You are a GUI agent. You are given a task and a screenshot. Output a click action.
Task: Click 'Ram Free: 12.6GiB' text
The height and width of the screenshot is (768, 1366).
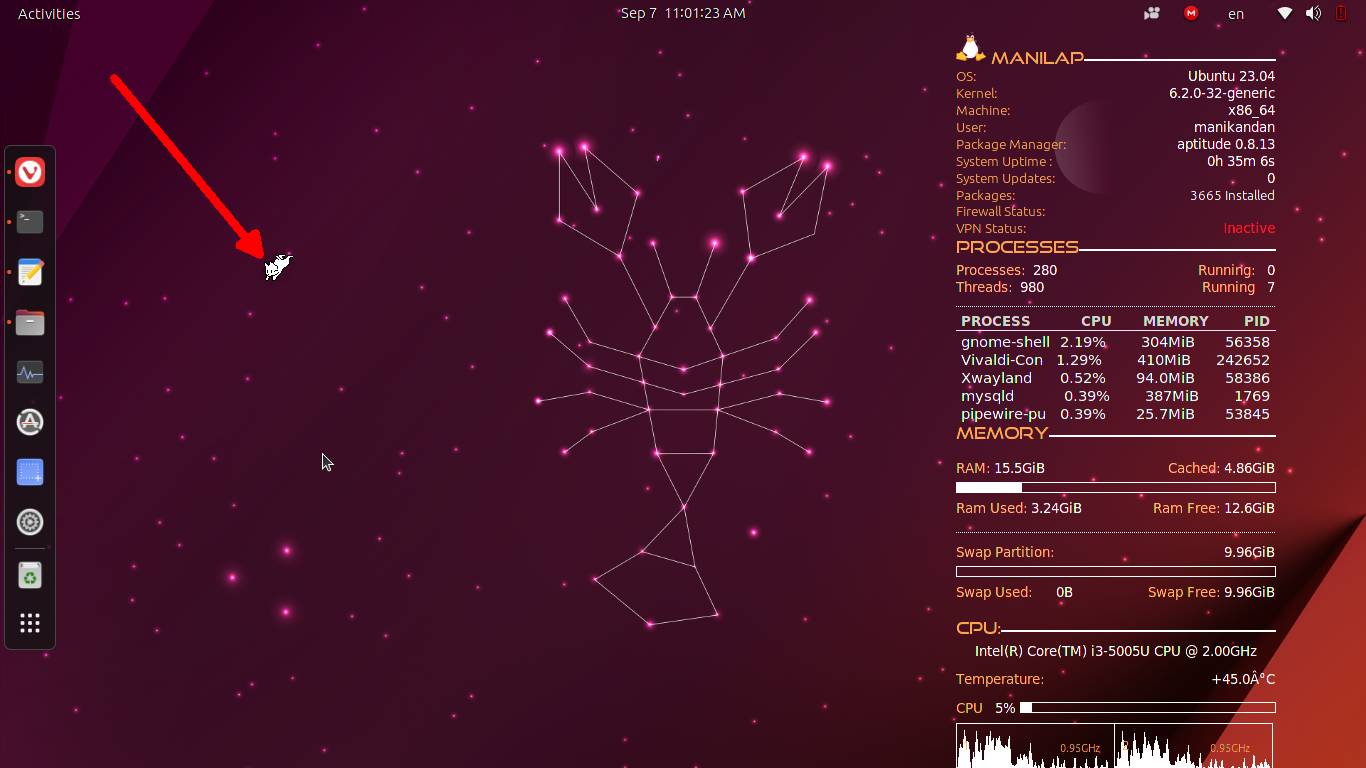pos(1214,508)
